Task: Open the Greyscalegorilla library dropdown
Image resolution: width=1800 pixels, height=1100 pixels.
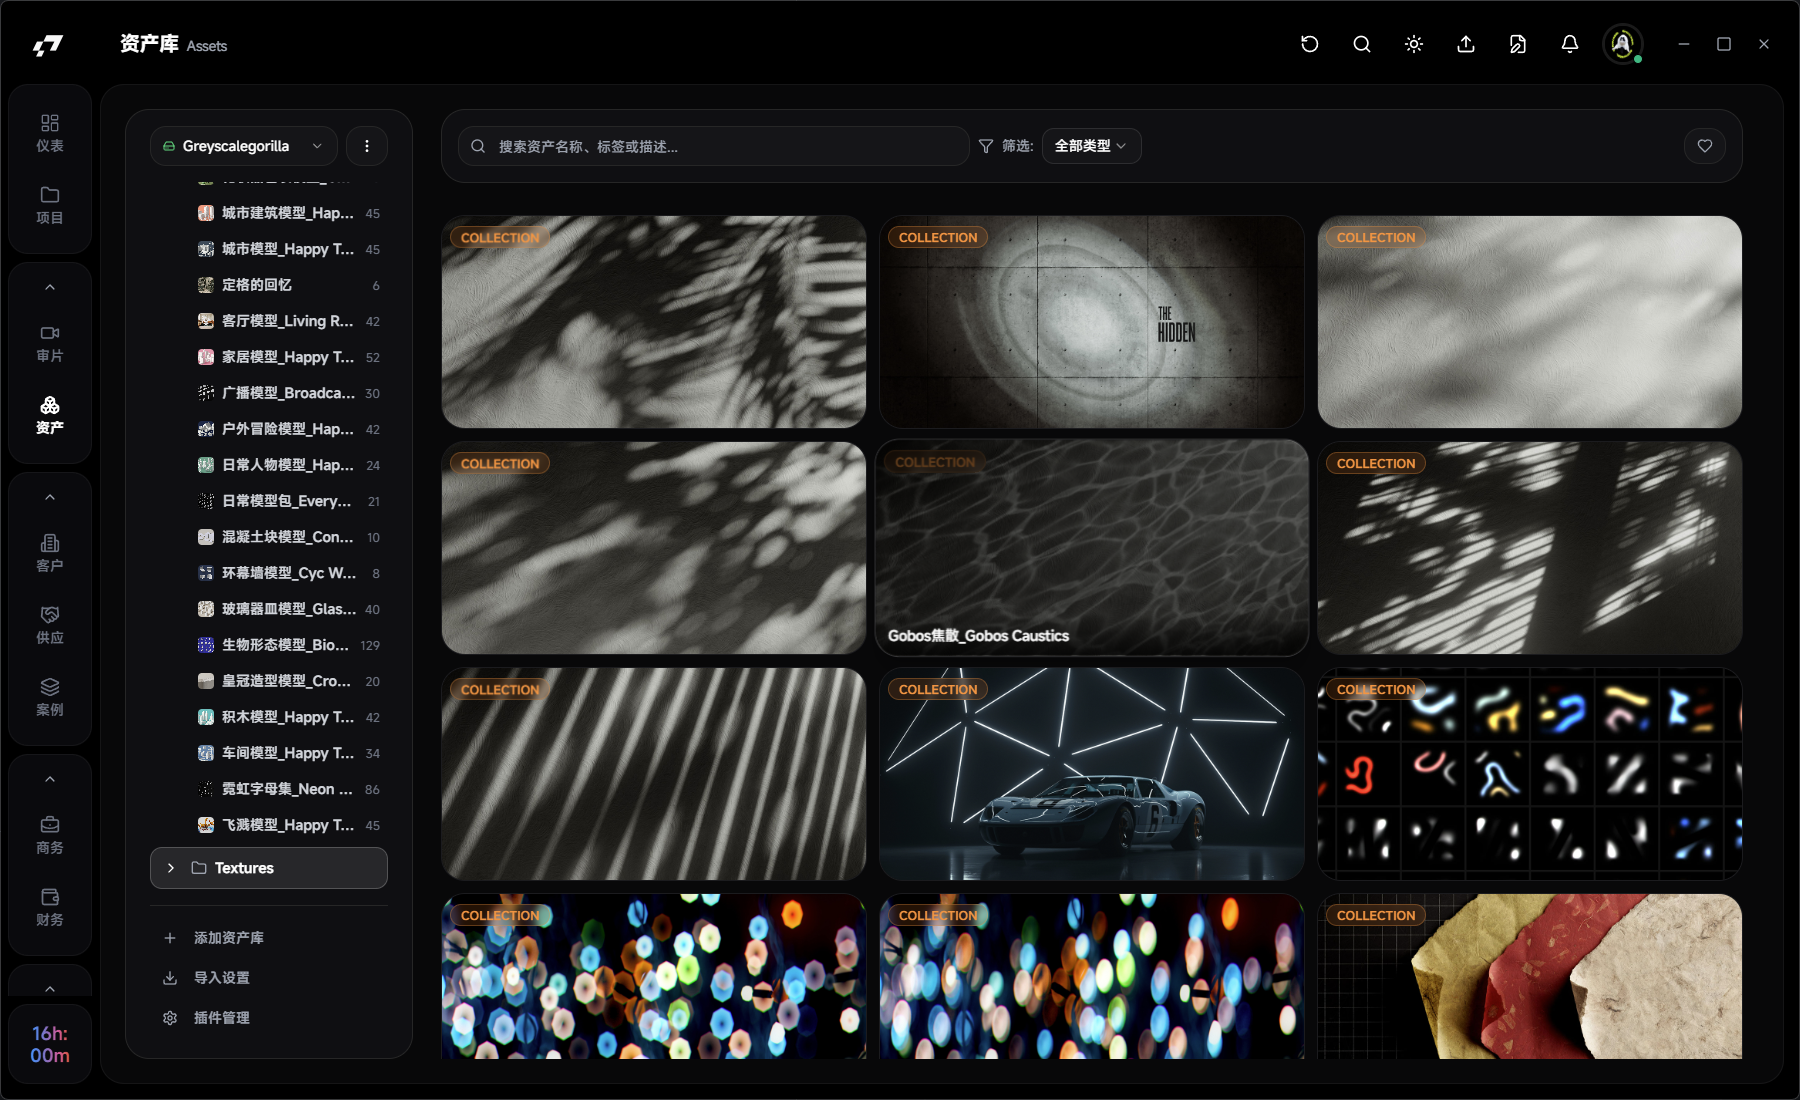Action: click(243, 146)
